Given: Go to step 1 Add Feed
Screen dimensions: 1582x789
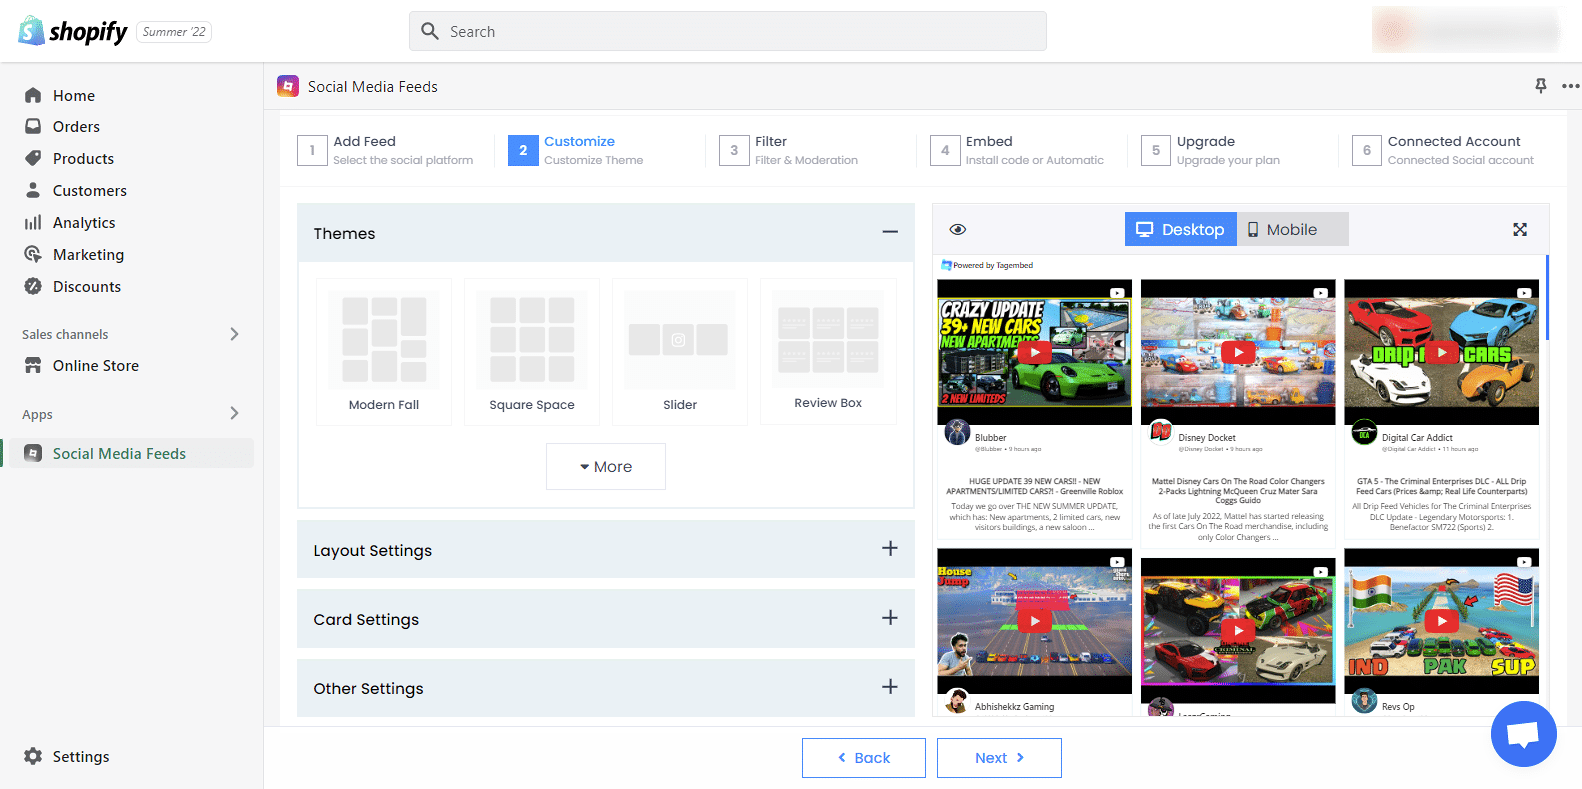Looking at the screenshot, I should (x=386, y=150).
